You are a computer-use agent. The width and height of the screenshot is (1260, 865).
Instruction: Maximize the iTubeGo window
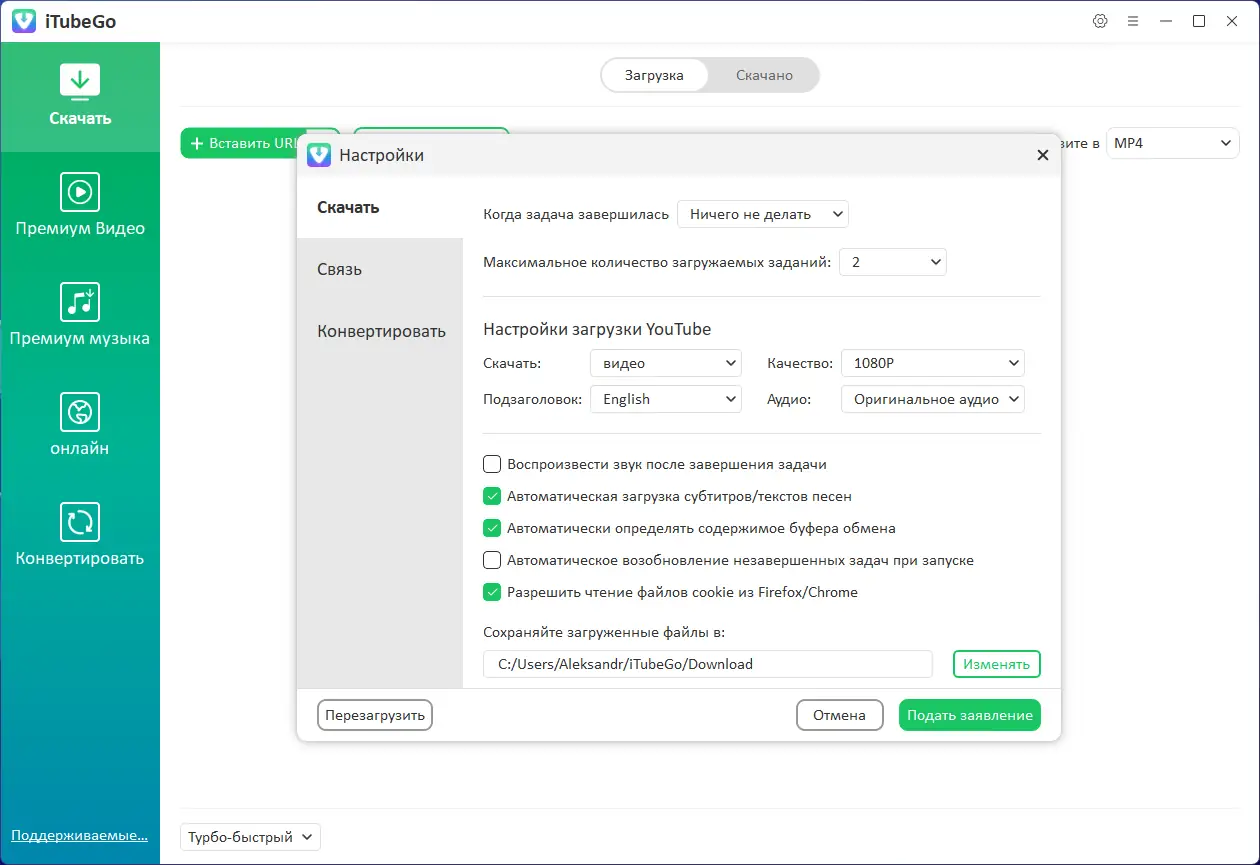[x=1199, y=21]
